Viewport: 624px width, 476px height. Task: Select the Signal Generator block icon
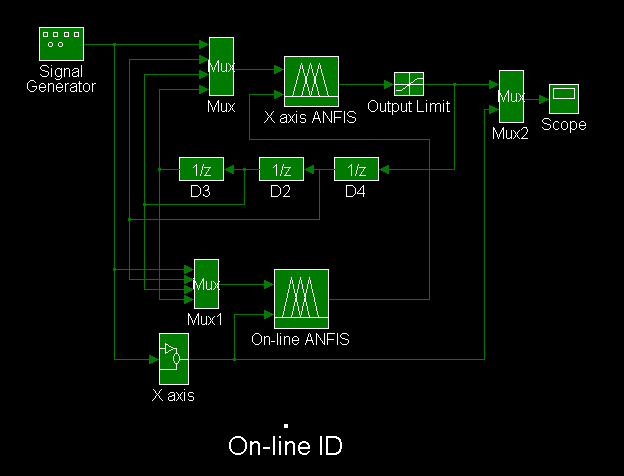62,44
